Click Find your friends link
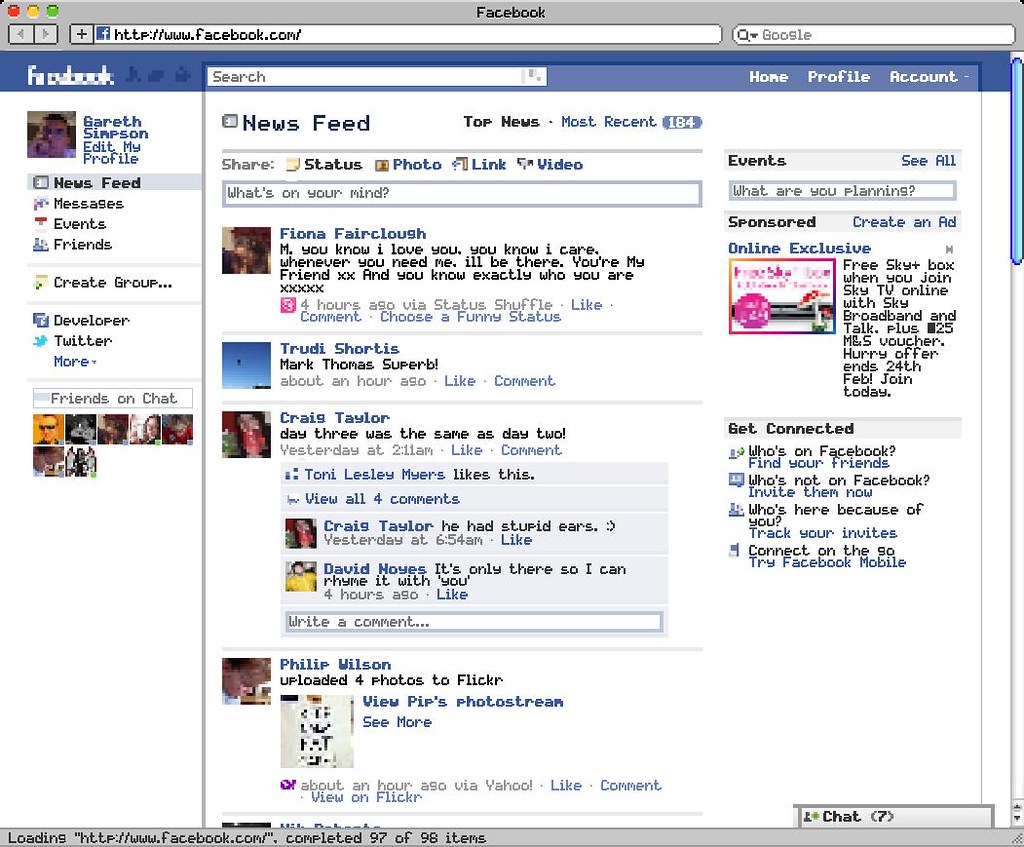The width and height of the screenshot is (1024, 847). pyautogui.click(x=818, y=463)
